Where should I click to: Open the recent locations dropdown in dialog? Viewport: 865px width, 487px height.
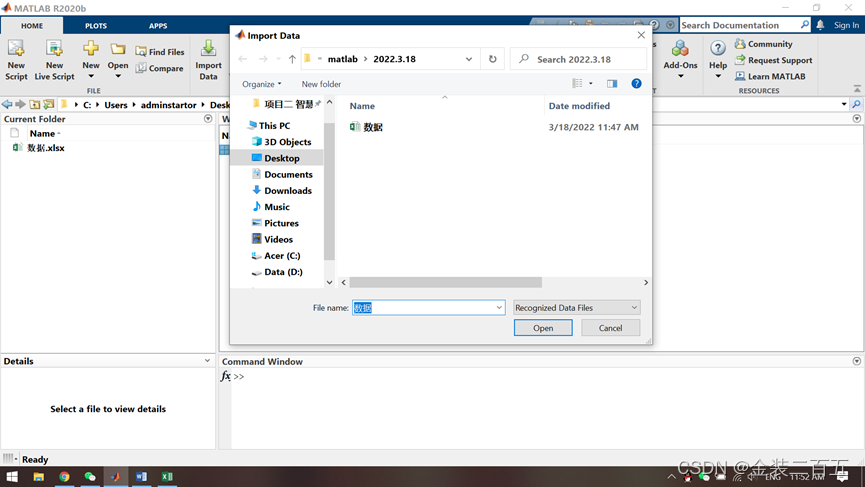click(x=278, y=59)
